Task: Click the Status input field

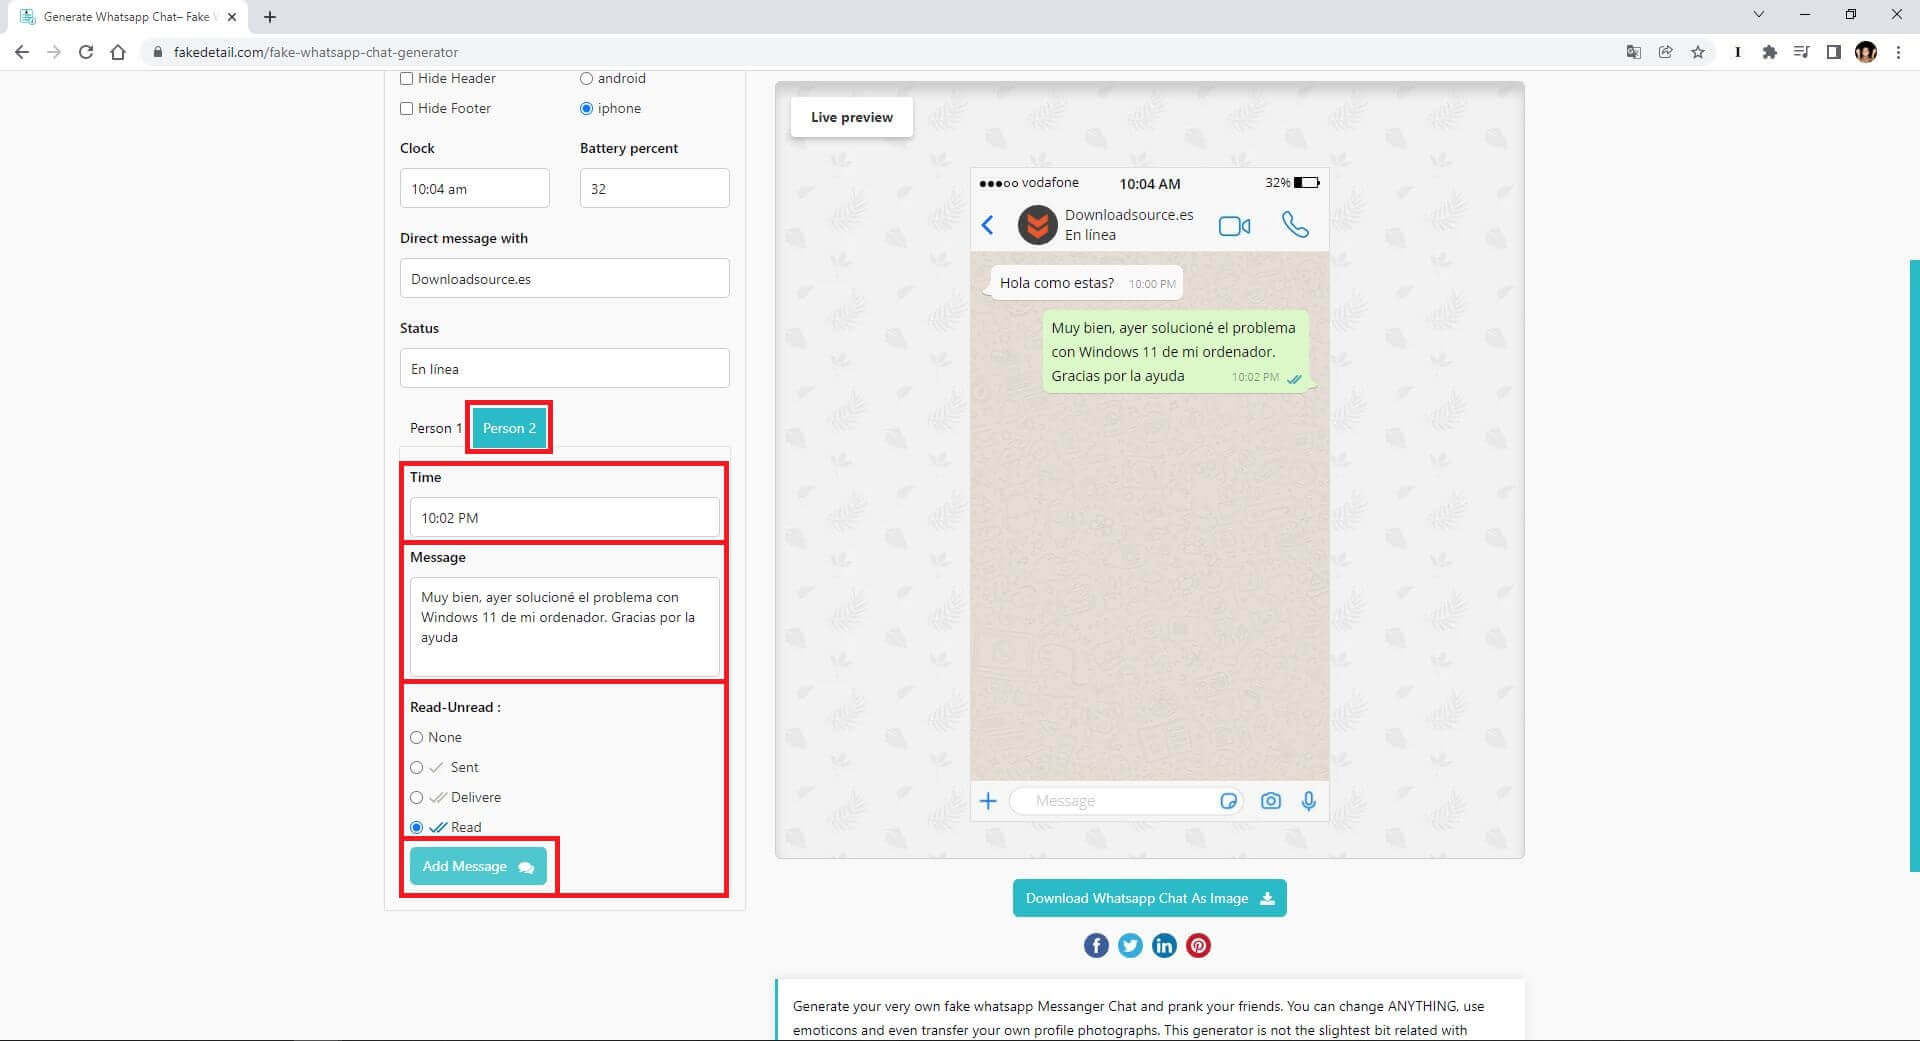Action: coord(565,368)
